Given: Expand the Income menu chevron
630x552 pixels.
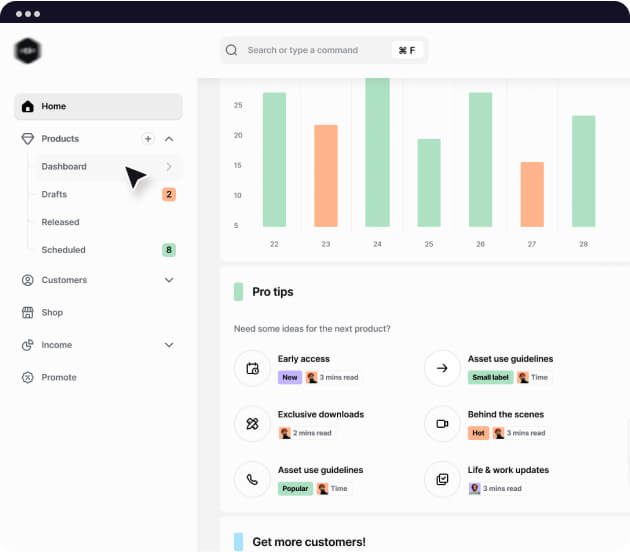Looking at the screenshot, I should [169, 345].
